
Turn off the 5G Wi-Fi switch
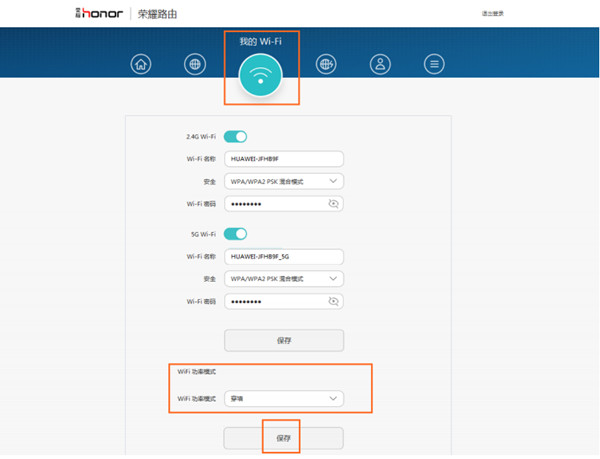point(235,234)
